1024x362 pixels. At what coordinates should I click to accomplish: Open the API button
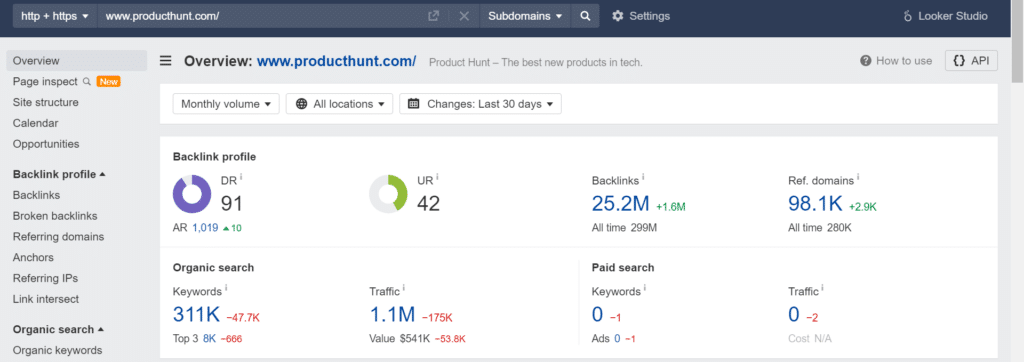coord(971,61)
